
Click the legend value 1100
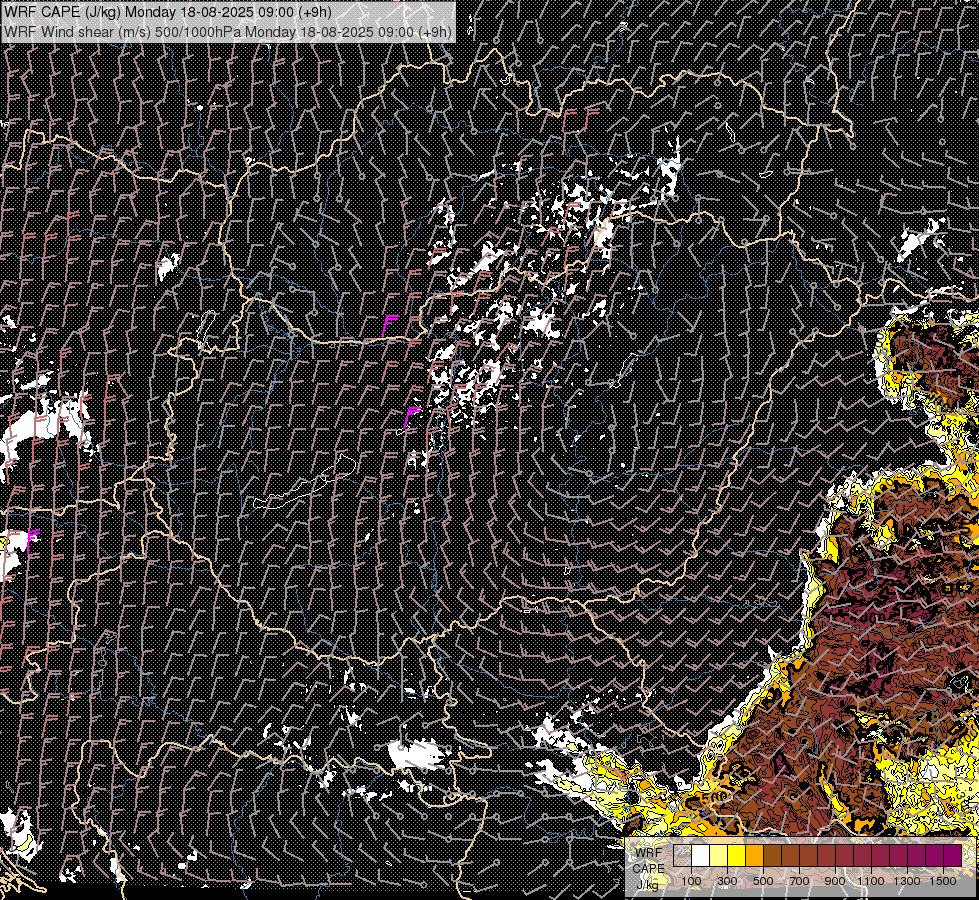870,881
